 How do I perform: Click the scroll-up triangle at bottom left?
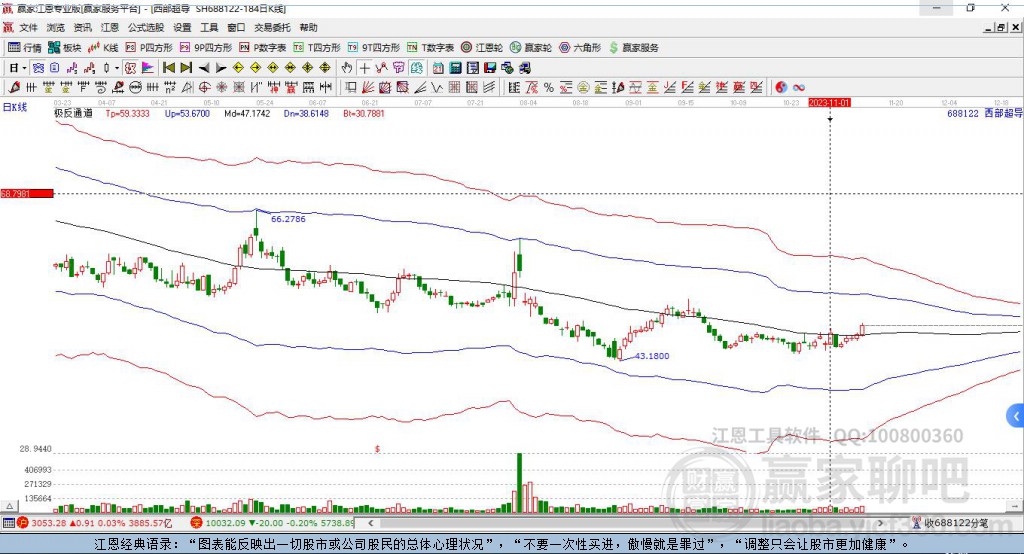pos(9,506)
